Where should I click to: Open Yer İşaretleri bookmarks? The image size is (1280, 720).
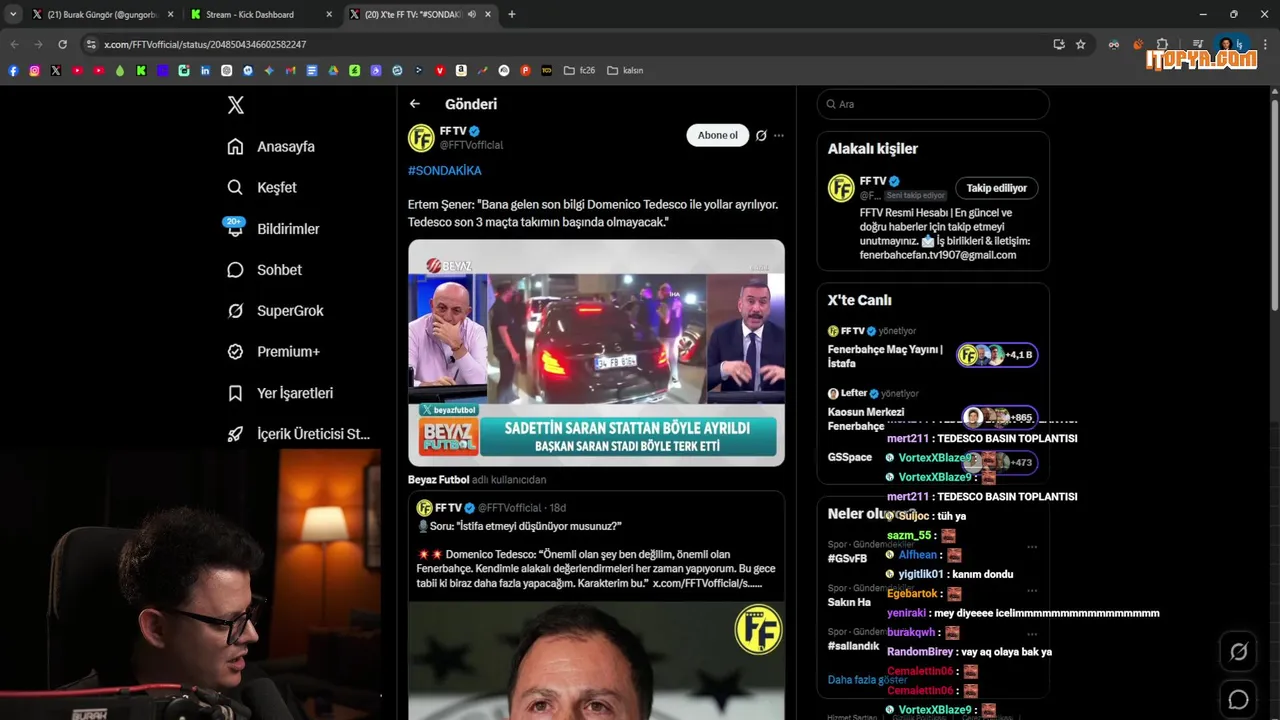coord(280,393)
